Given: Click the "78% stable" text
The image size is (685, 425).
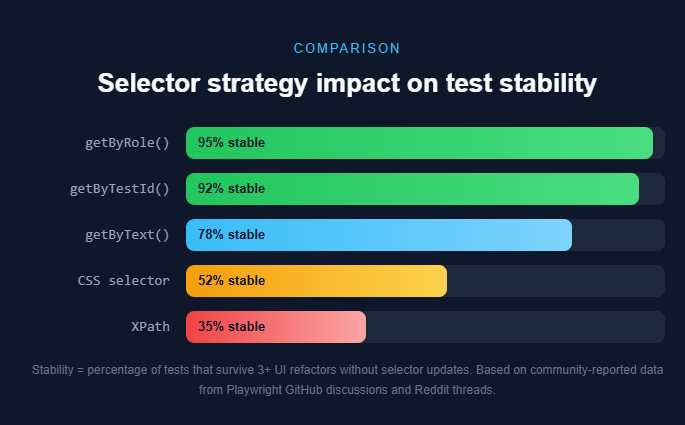Looking at the screenshot, I should (231, 235).
